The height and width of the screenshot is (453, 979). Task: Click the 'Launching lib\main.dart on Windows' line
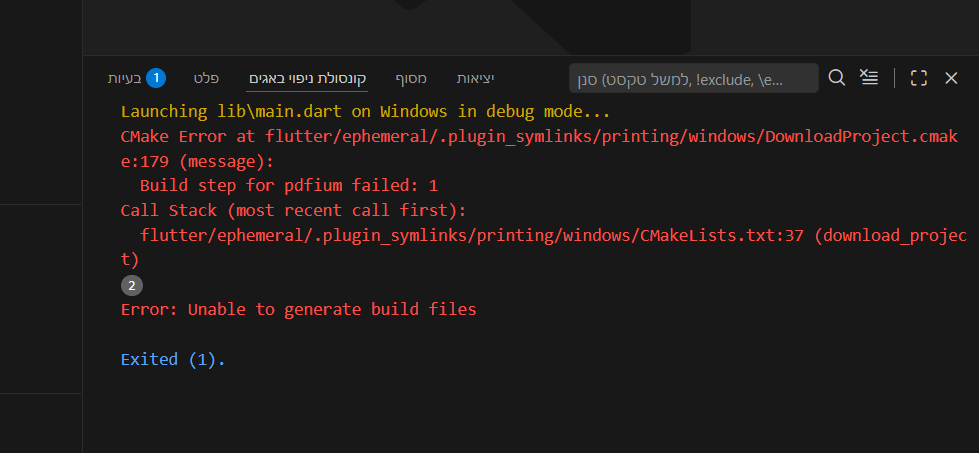coord(365,112)
